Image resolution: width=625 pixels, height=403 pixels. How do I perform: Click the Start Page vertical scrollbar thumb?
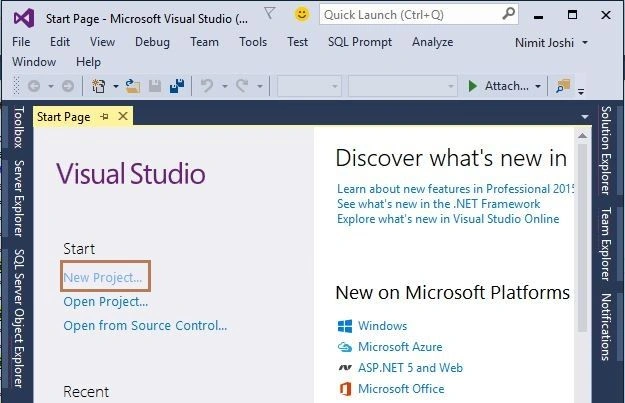(x=582, y=238)
